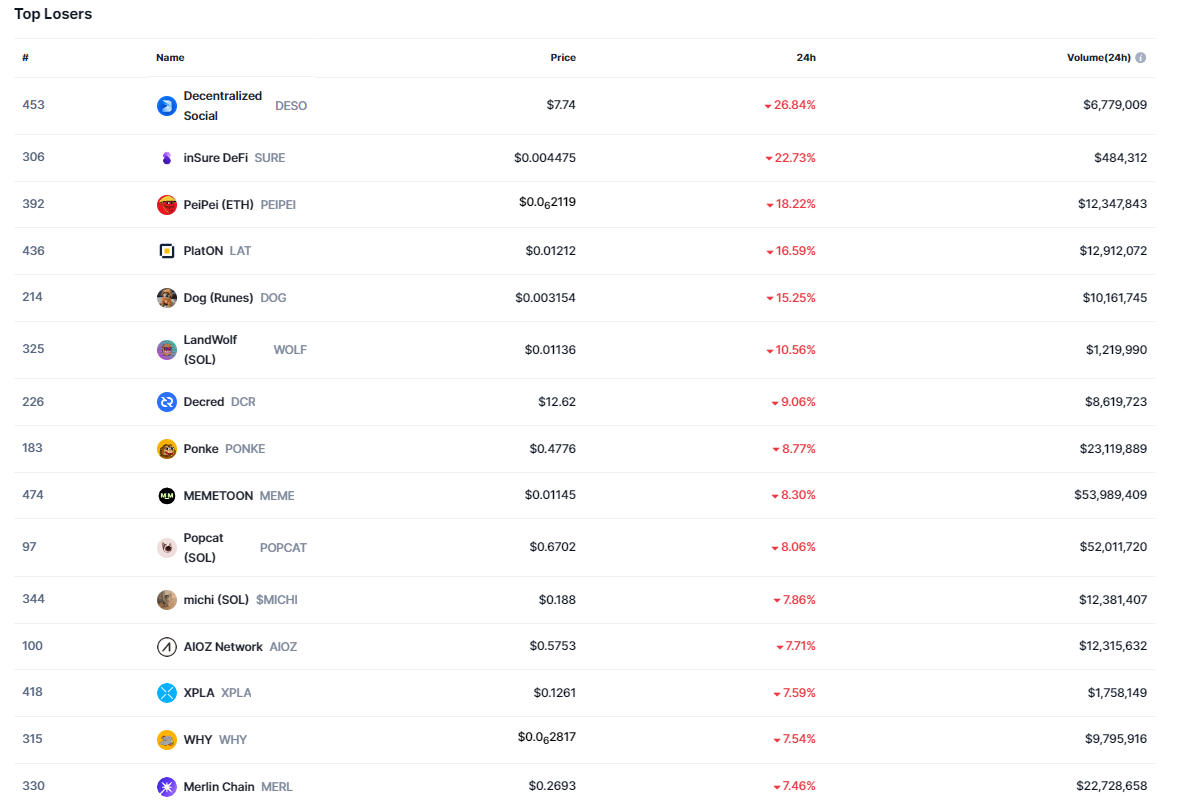This screenshot has height=808, width=1192.
Task: Click the inSure DeFi coin icon
Action: (x=167, y=158)
